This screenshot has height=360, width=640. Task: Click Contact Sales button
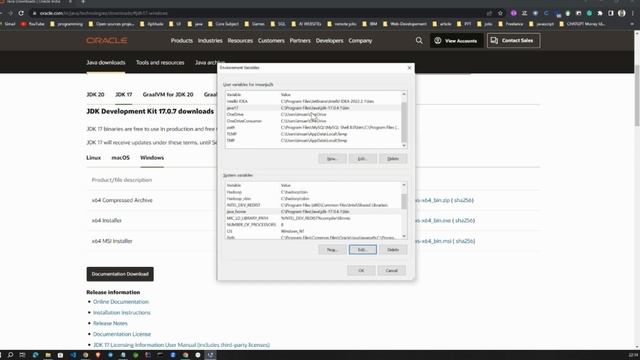coord(513,40)
